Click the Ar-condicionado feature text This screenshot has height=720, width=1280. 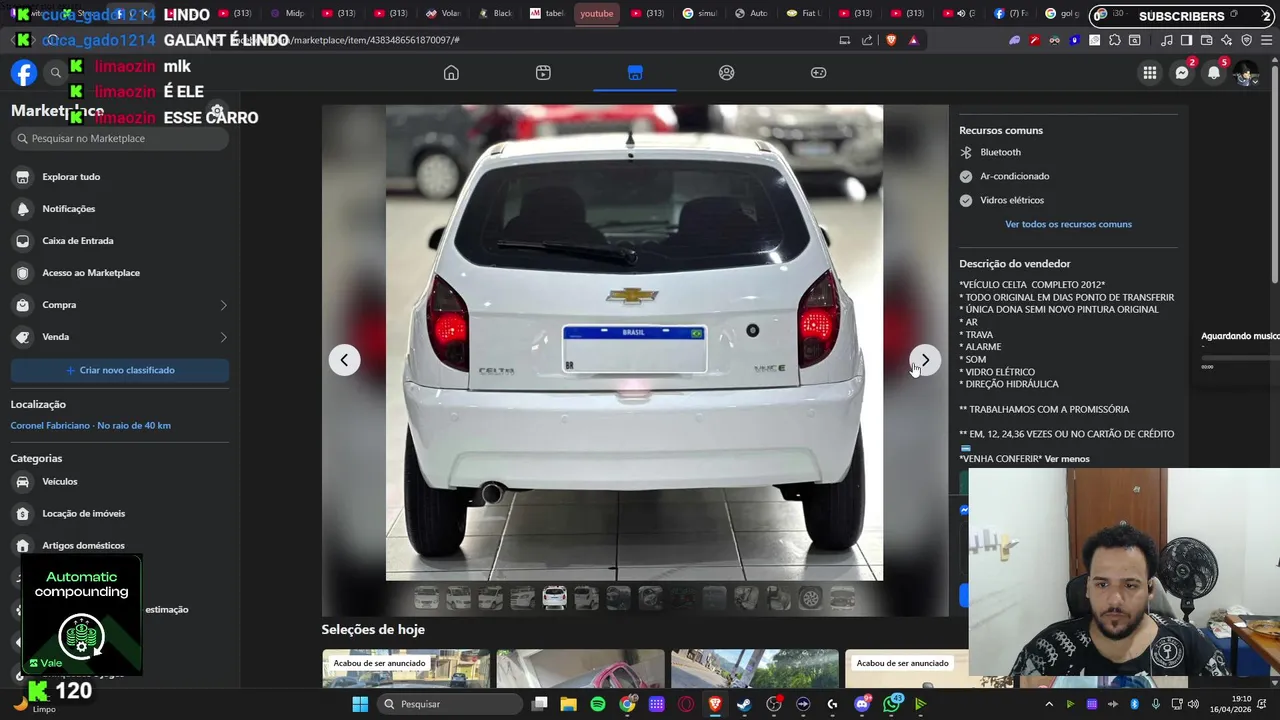pos(1015,176)
